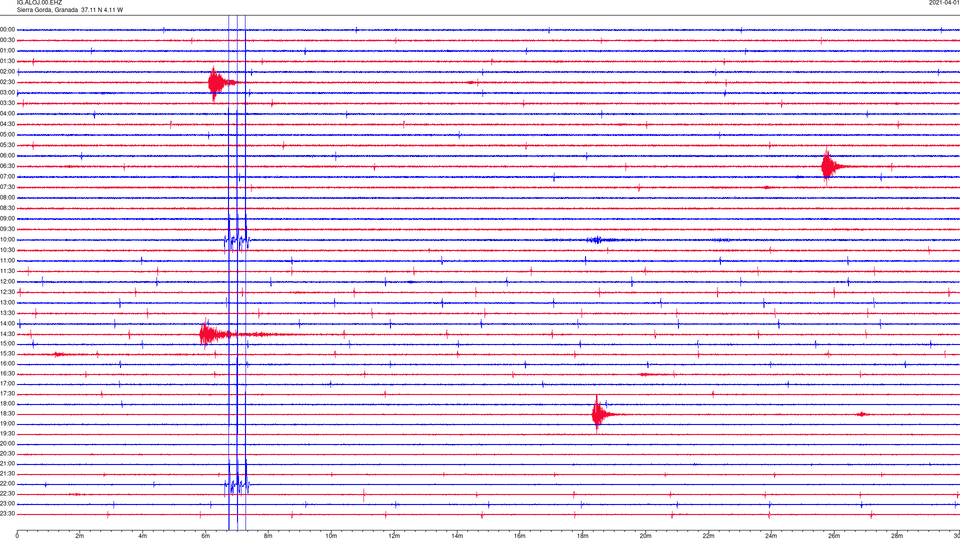Select the 03:30 trace time label
Viewport: 960px width, 540px height.
click(8, 103)
